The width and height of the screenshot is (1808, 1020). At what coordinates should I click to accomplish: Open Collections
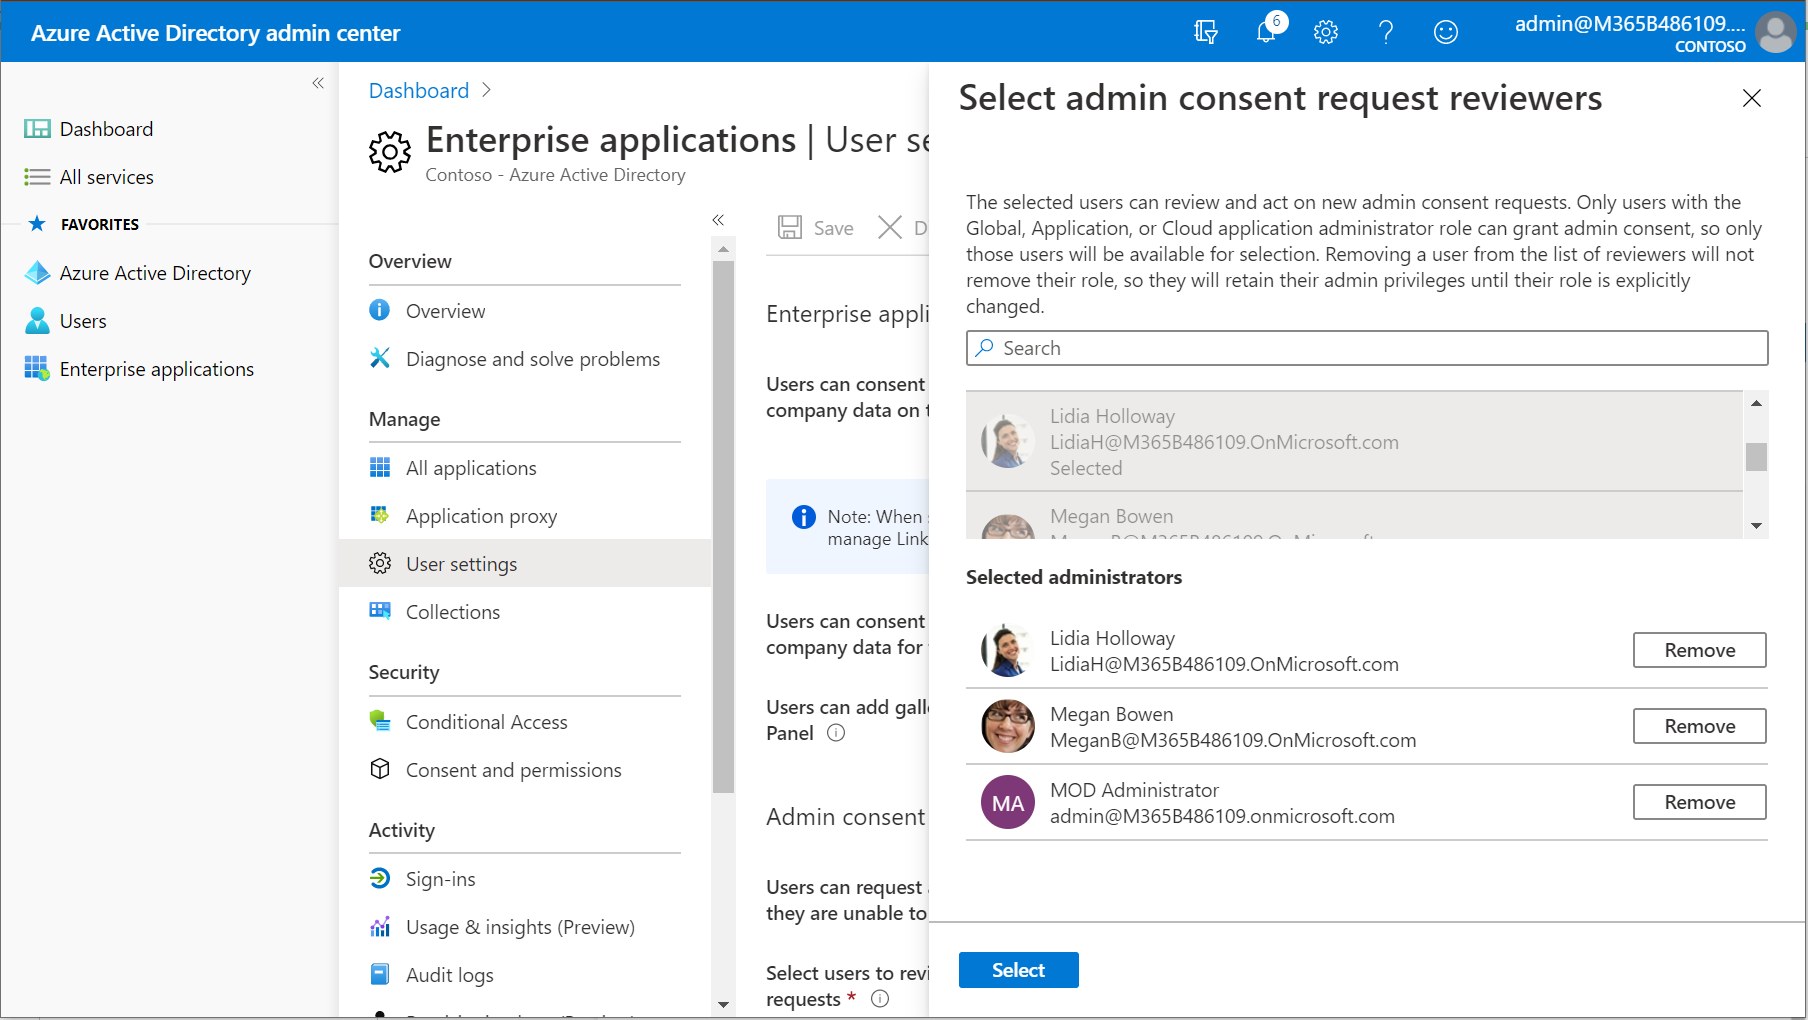click(453, 612)
